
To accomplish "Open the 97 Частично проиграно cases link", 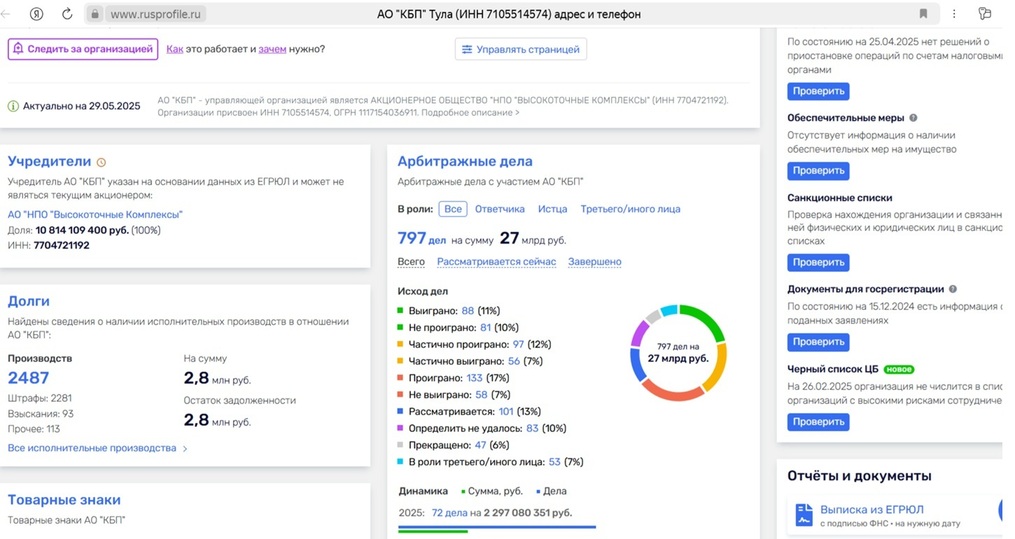I will pyautogui.click(x=518, y=345).
